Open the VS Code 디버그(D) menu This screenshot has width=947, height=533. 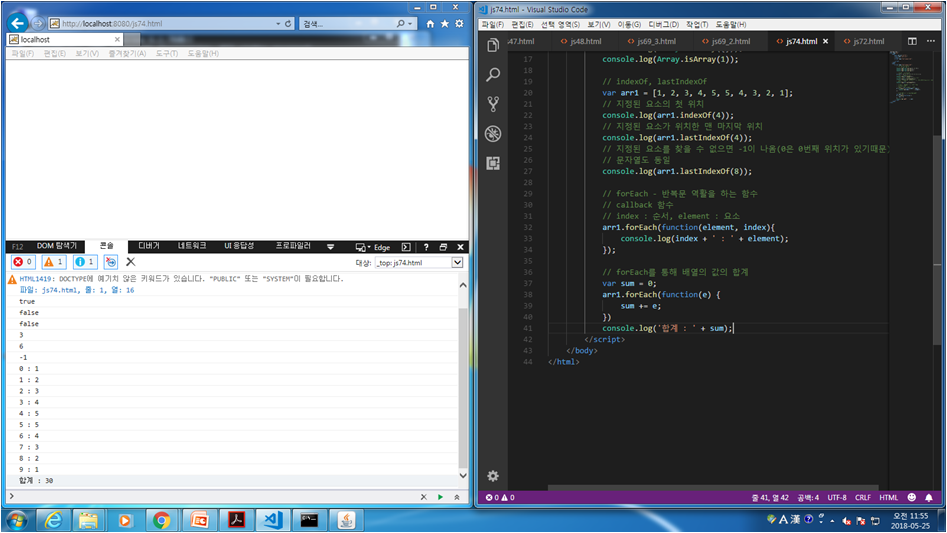663,25
